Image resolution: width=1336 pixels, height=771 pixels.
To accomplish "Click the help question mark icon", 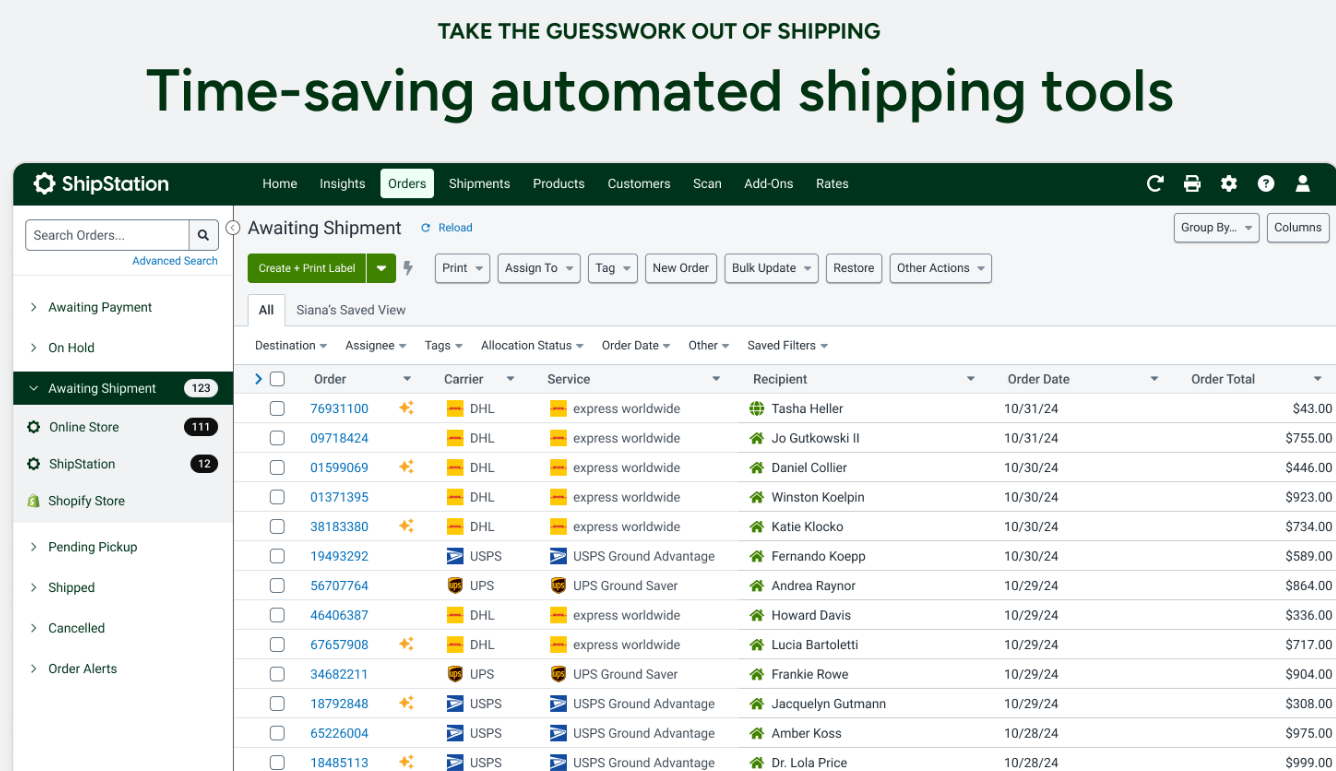I will coord(1266,183).
